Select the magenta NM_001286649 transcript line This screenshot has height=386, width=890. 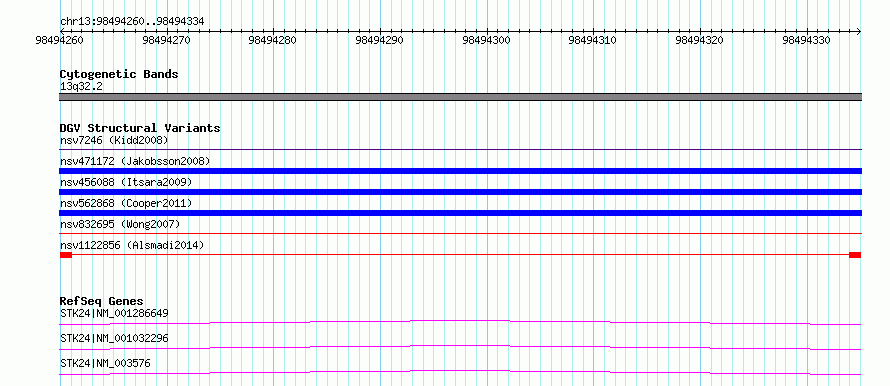point(460,322)
